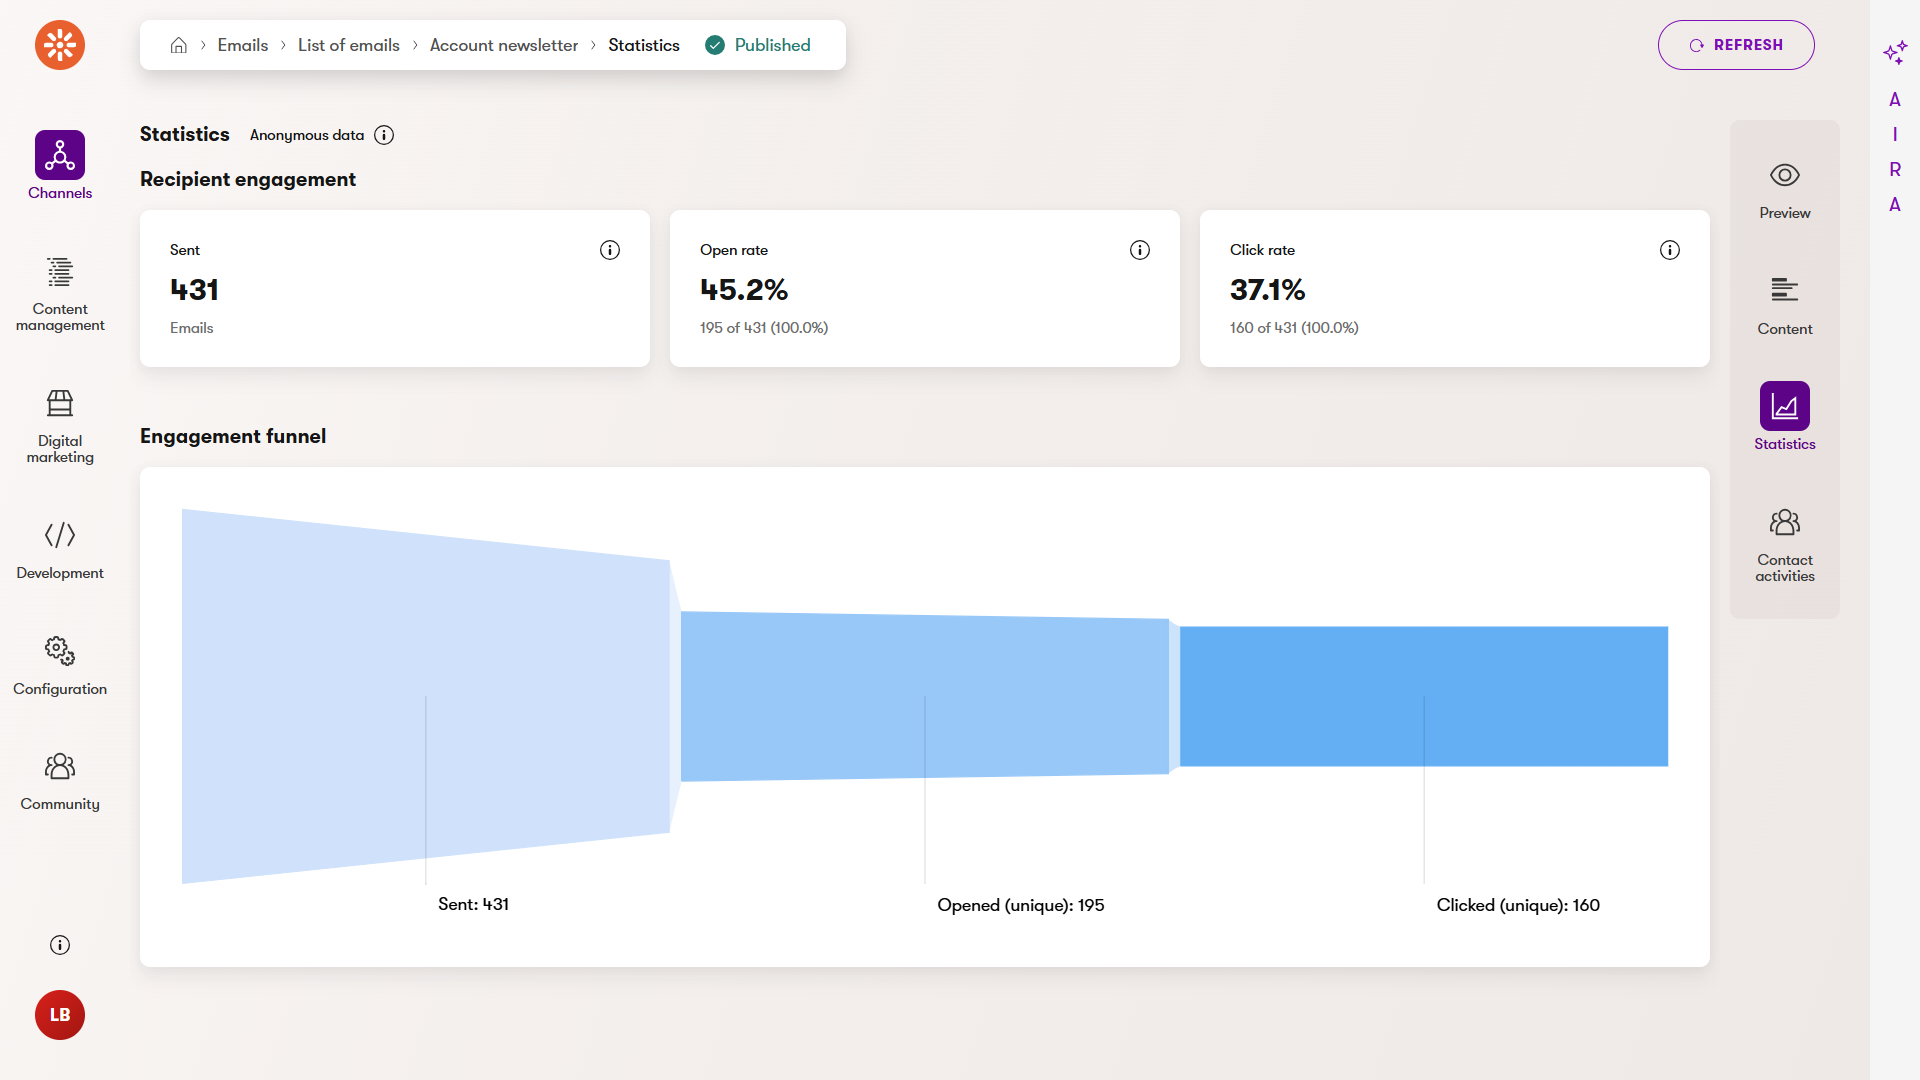
Task: Open Account newsletter breadcrumb link
Action: [x=504, y=45]
